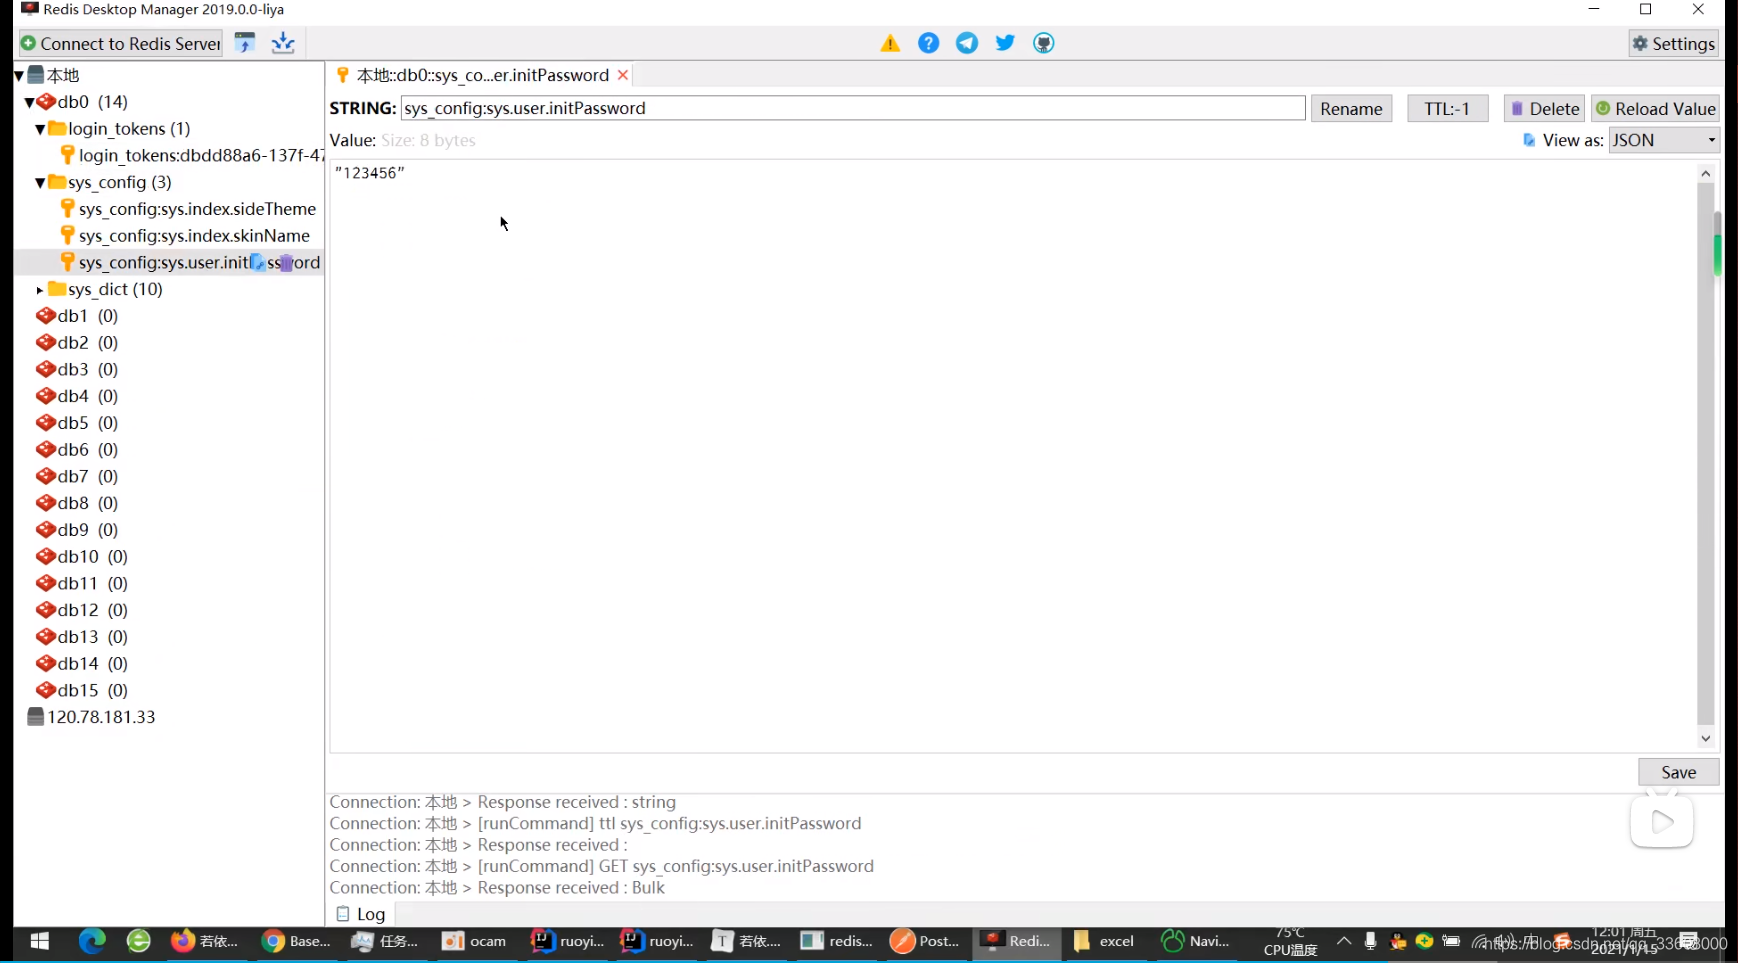Select key login_tokens:dbdd88a6-137f

192,155
